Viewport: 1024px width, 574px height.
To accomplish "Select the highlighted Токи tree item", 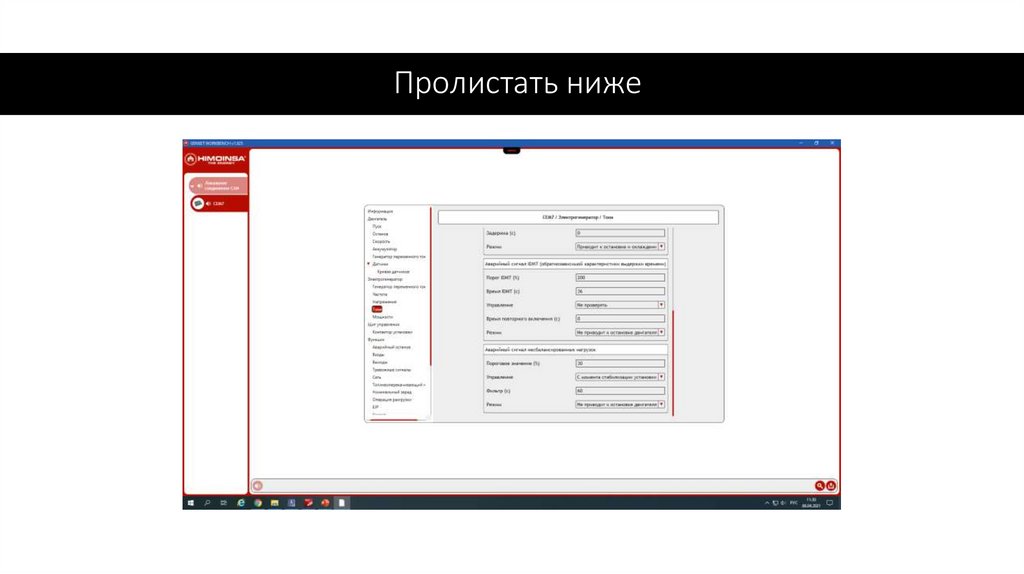I will coord(377,310).
